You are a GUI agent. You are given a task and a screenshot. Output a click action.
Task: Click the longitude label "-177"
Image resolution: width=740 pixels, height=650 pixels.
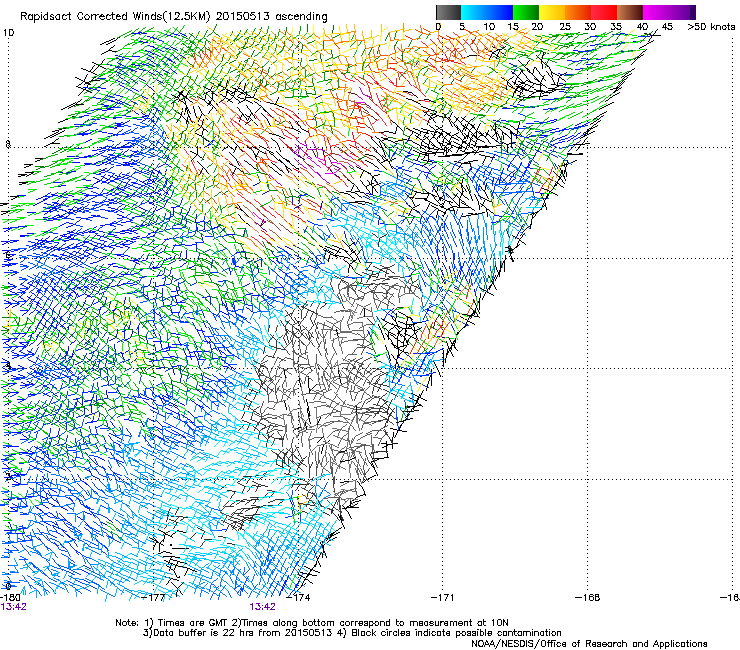(154, 598)
